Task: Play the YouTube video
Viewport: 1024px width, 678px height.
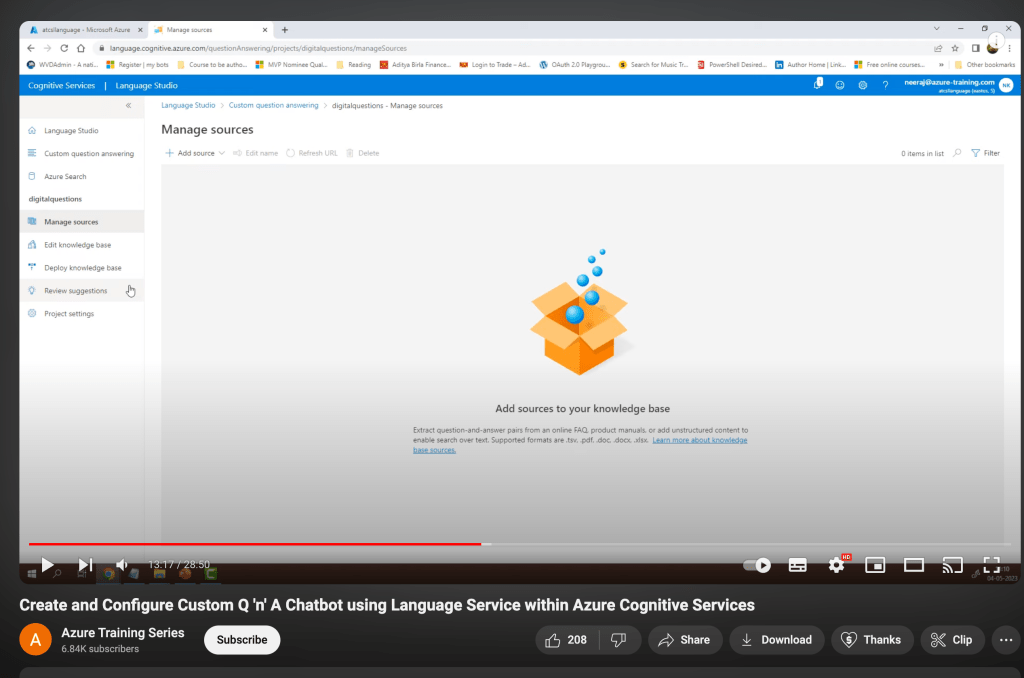Action: pos(47,565)
